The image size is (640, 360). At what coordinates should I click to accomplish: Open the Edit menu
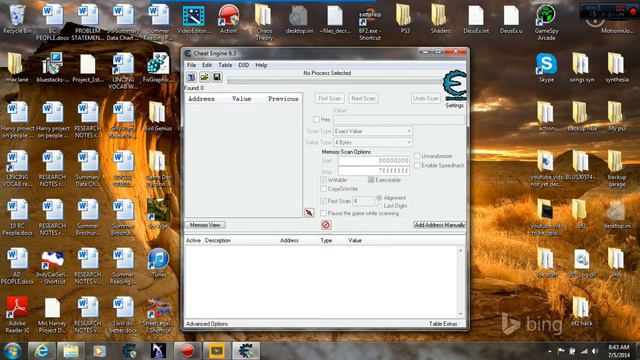coord(207,65)
